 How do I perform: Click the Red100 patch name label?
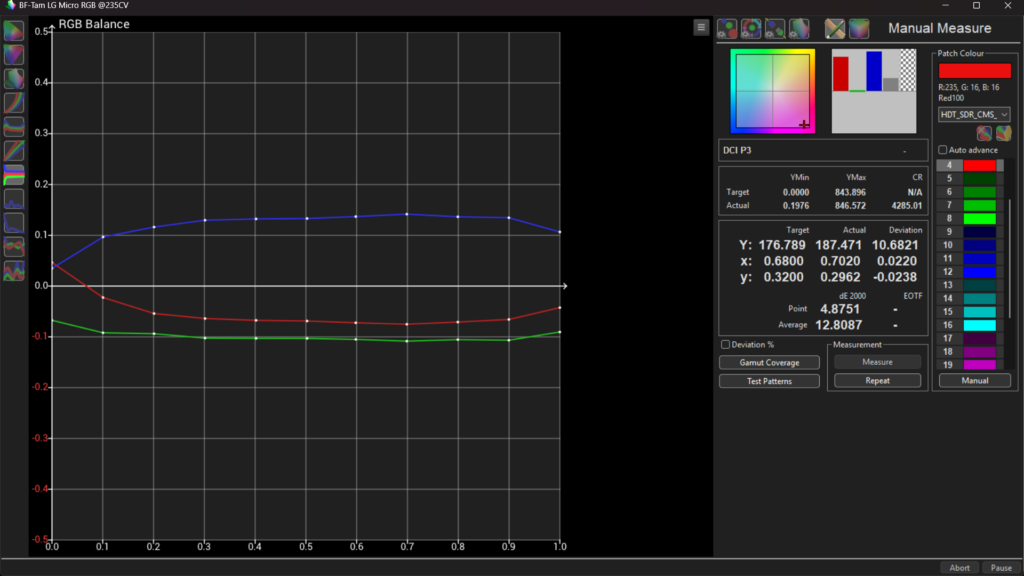[x=951, y=99]
